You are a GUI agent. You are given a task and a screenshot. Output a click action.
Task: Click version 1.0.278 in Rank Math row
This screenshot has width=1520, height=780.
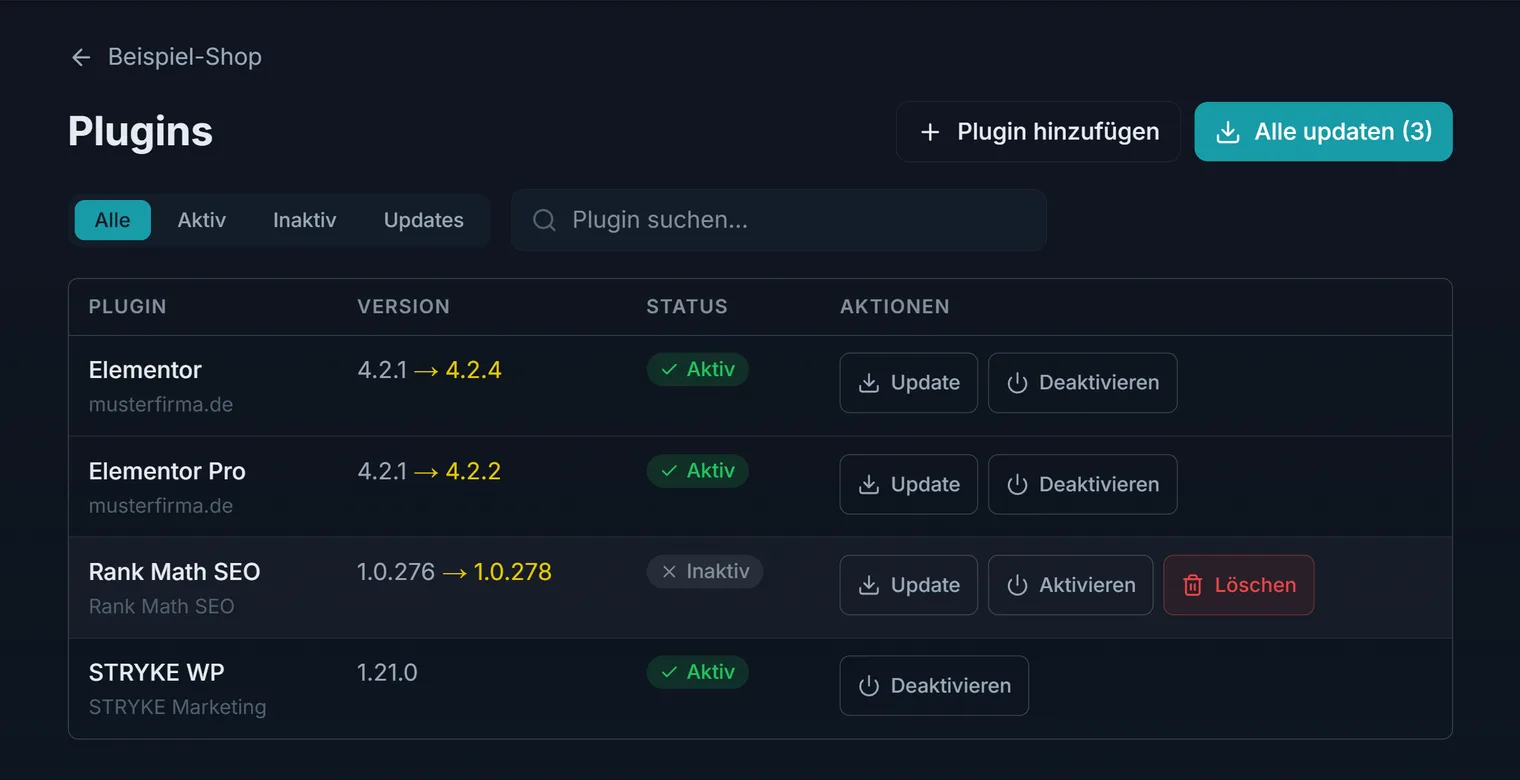pos(513,572)
